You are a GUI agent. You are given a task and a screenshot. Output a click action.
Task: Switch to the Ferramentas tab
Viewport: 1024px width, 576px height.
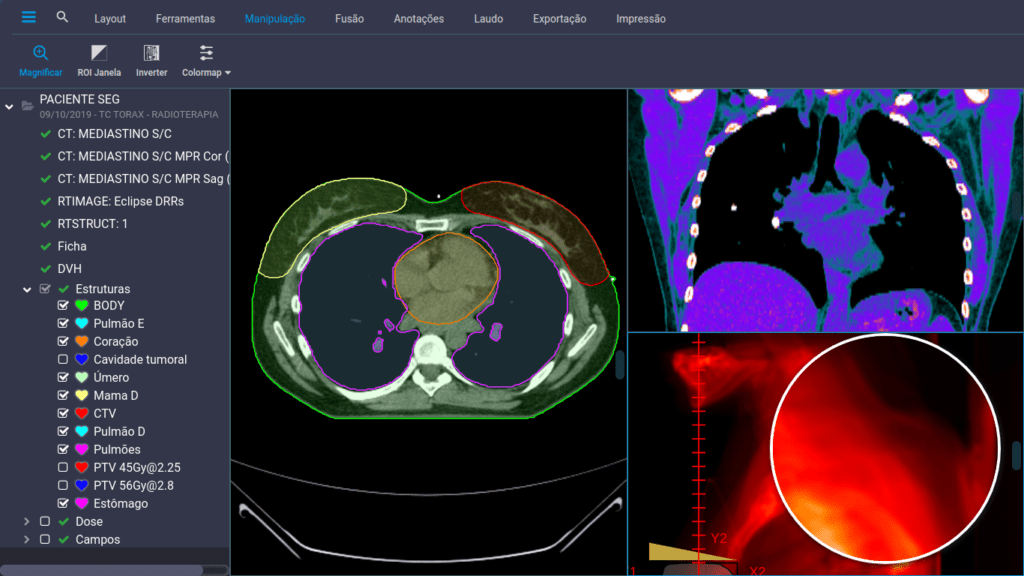point(185,19)
